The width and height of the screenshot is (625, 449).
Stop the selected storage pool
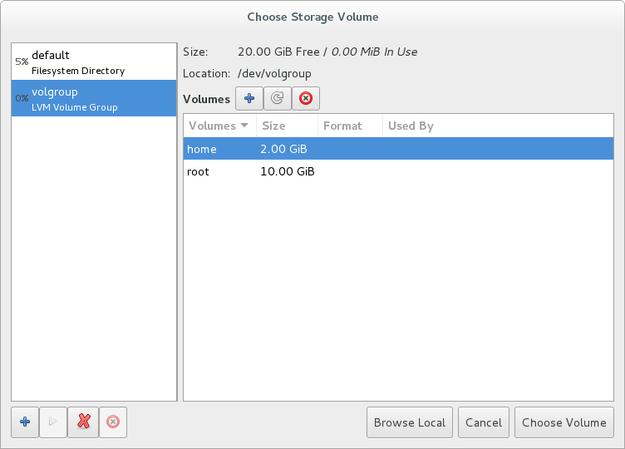pos(113,422)
